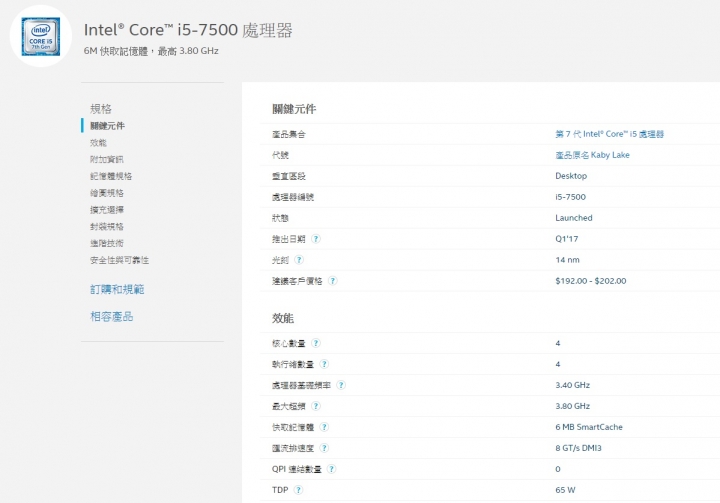720x503 pixels.
Task: Go to 安全性與可靠性 in sidebar
Action: (x=119, y=260)
